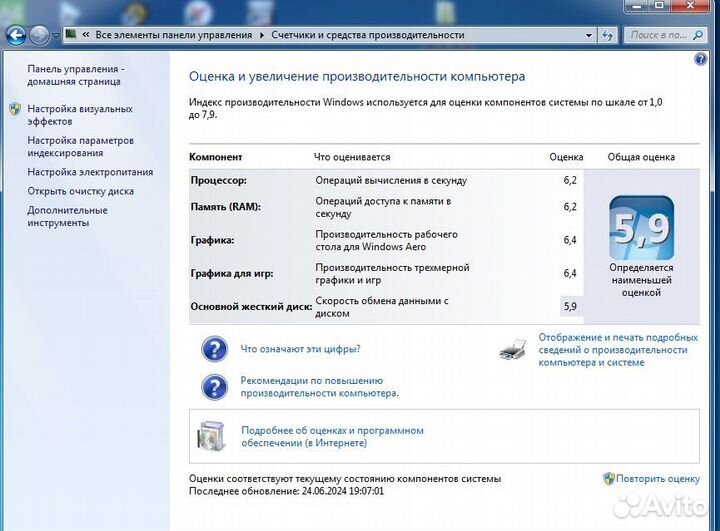Screen dimensions: 720x531
Task: Open 'Подробнее об оценках и программном обеспечении' link
Action: pyautogui.click(x=332, y=436)
